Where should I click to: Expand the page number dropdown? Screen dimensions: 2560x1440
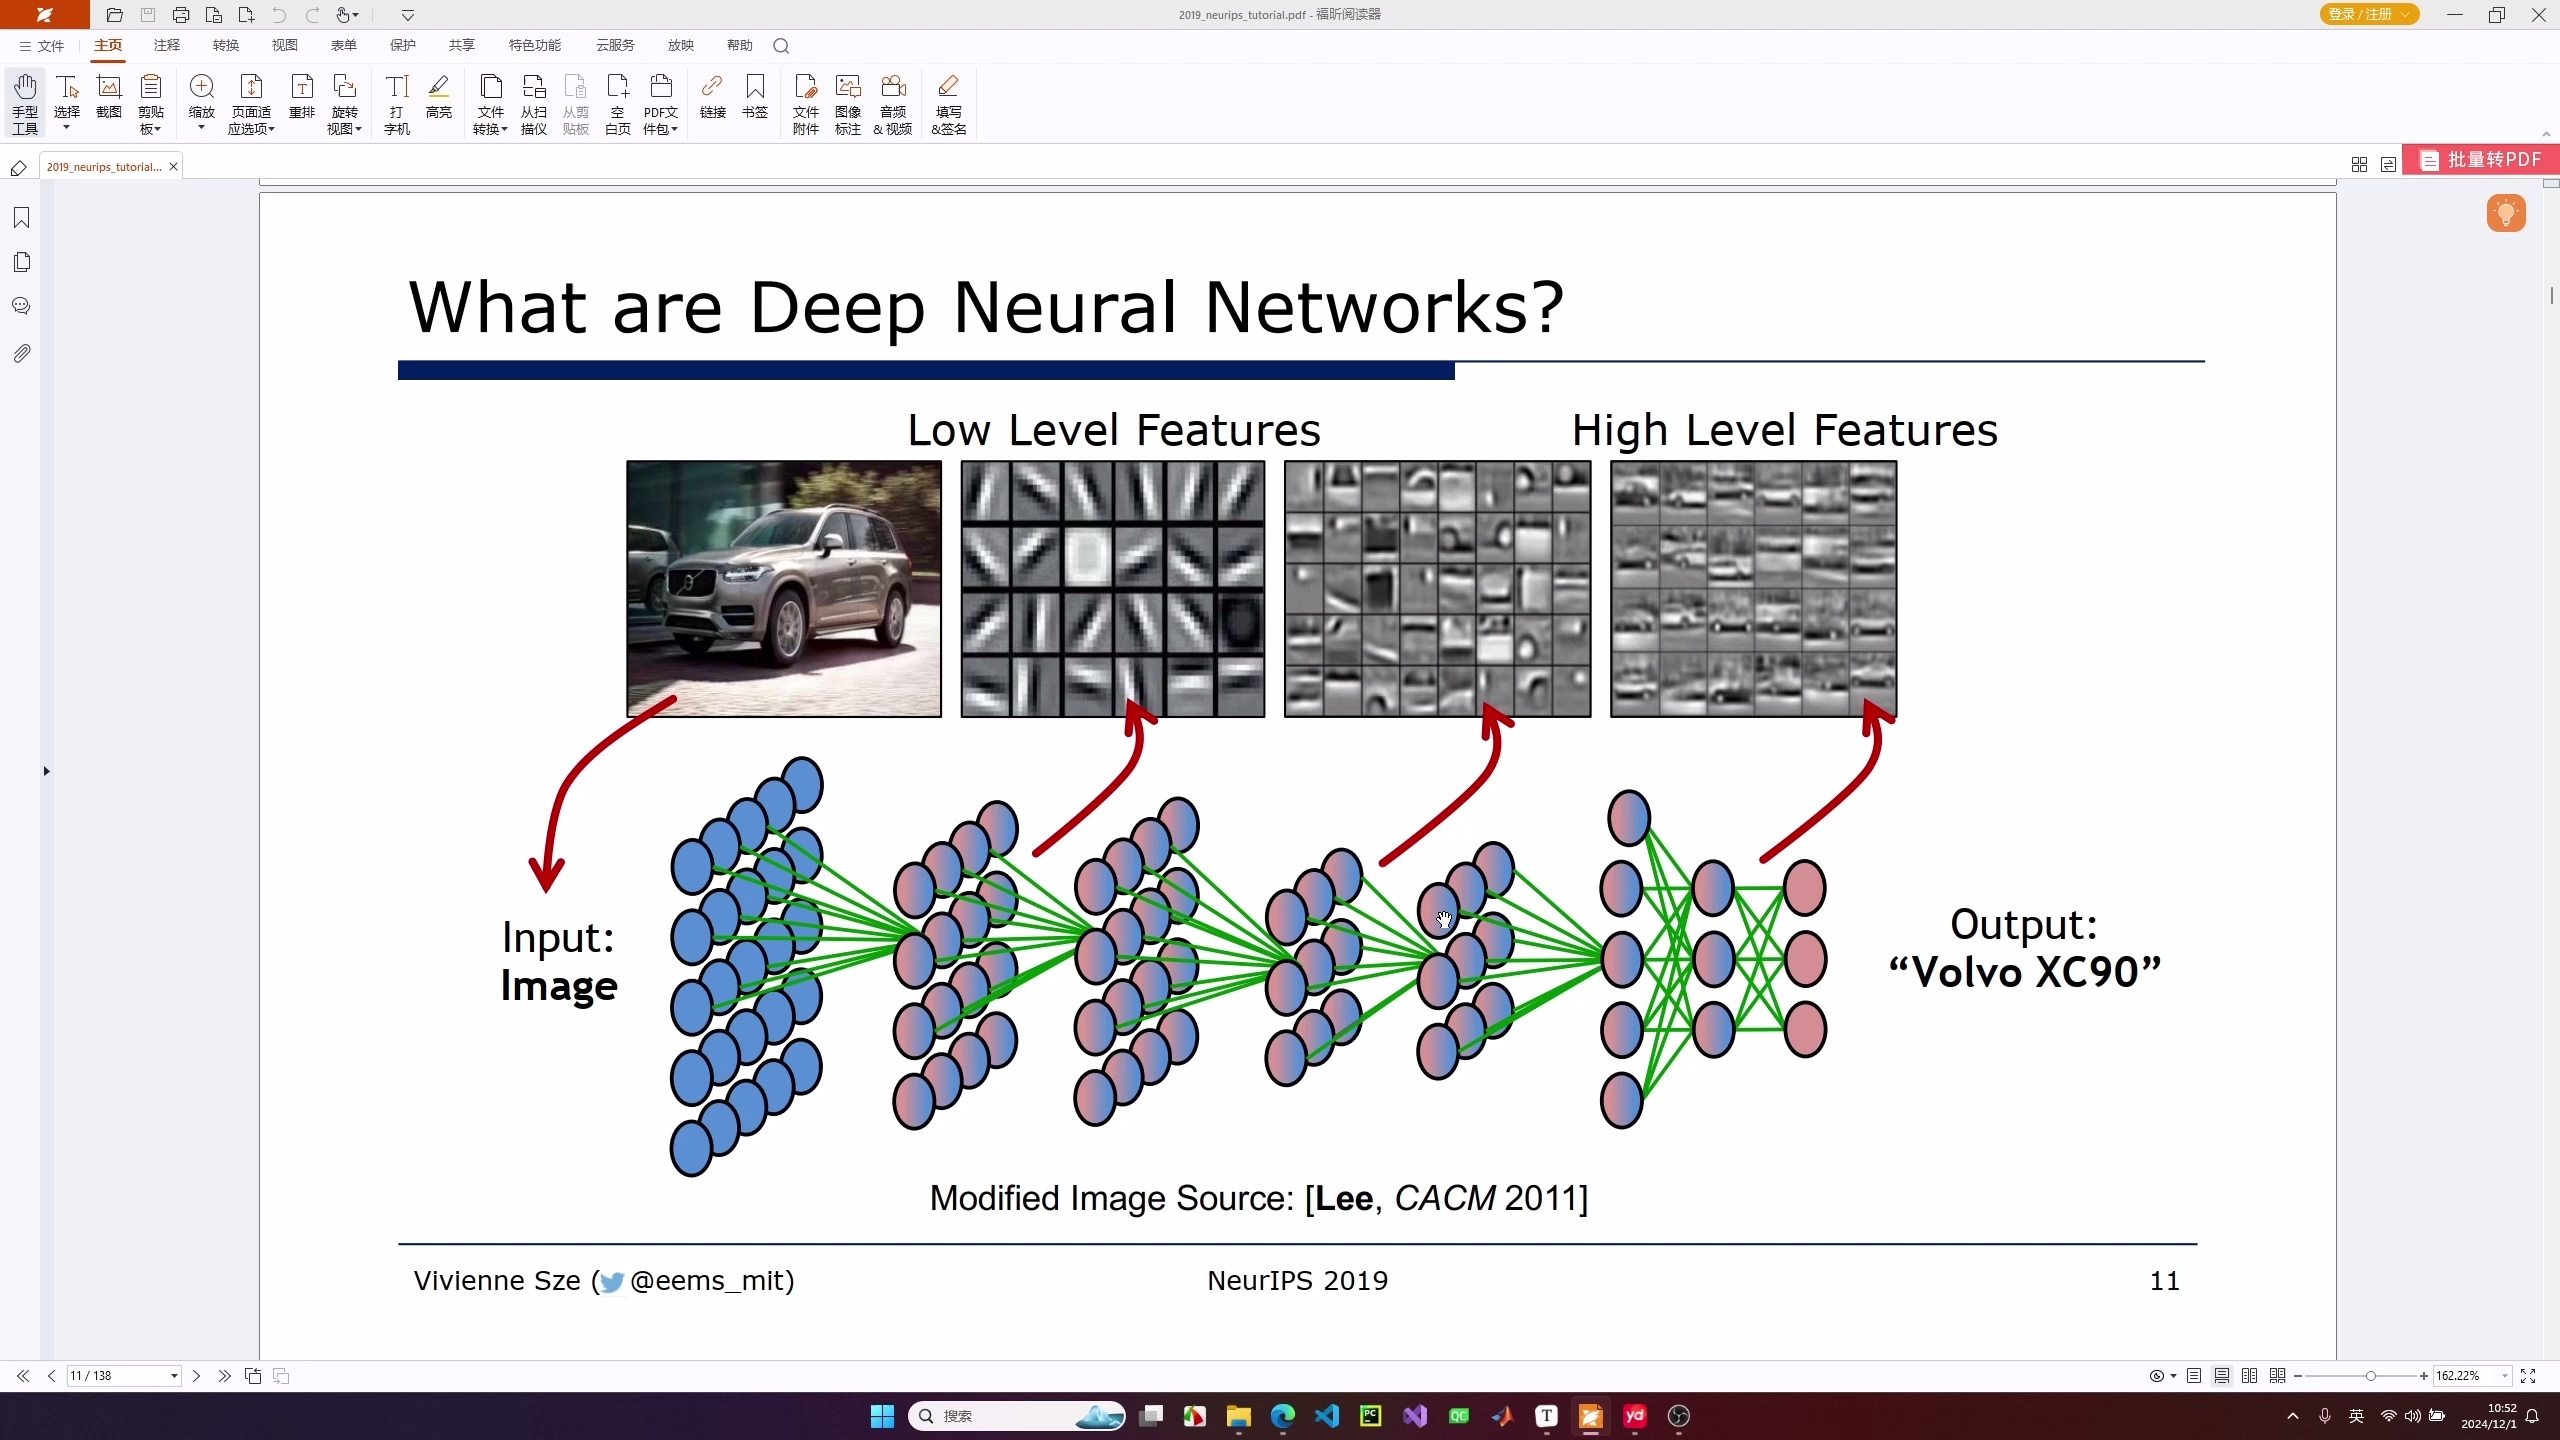[174, 1376]
